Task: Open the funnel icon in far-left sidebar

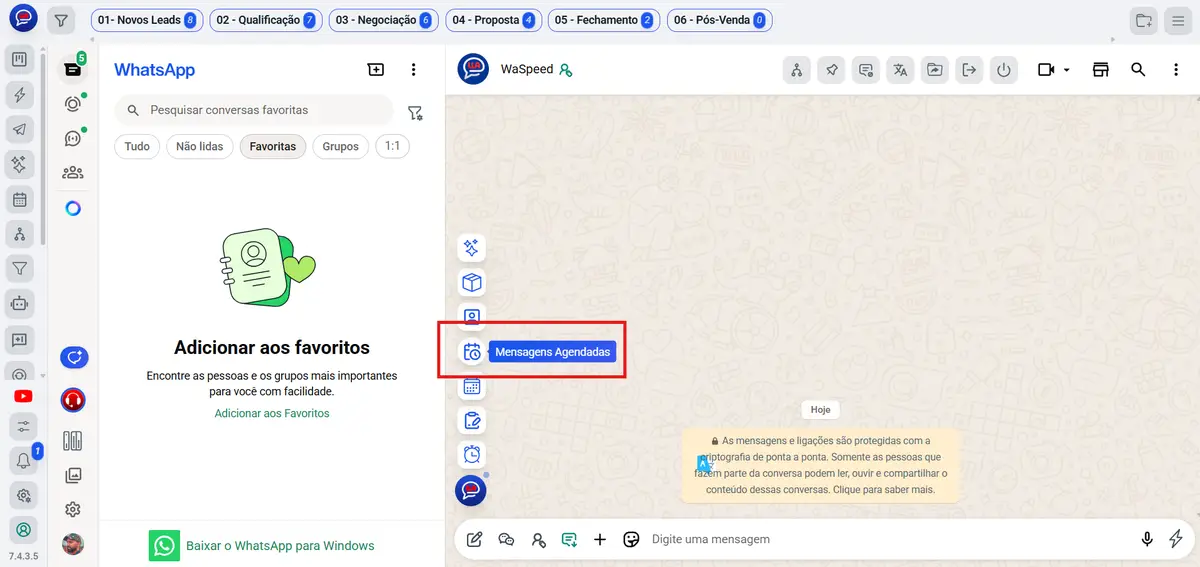Action: click(x=19, y=268)
